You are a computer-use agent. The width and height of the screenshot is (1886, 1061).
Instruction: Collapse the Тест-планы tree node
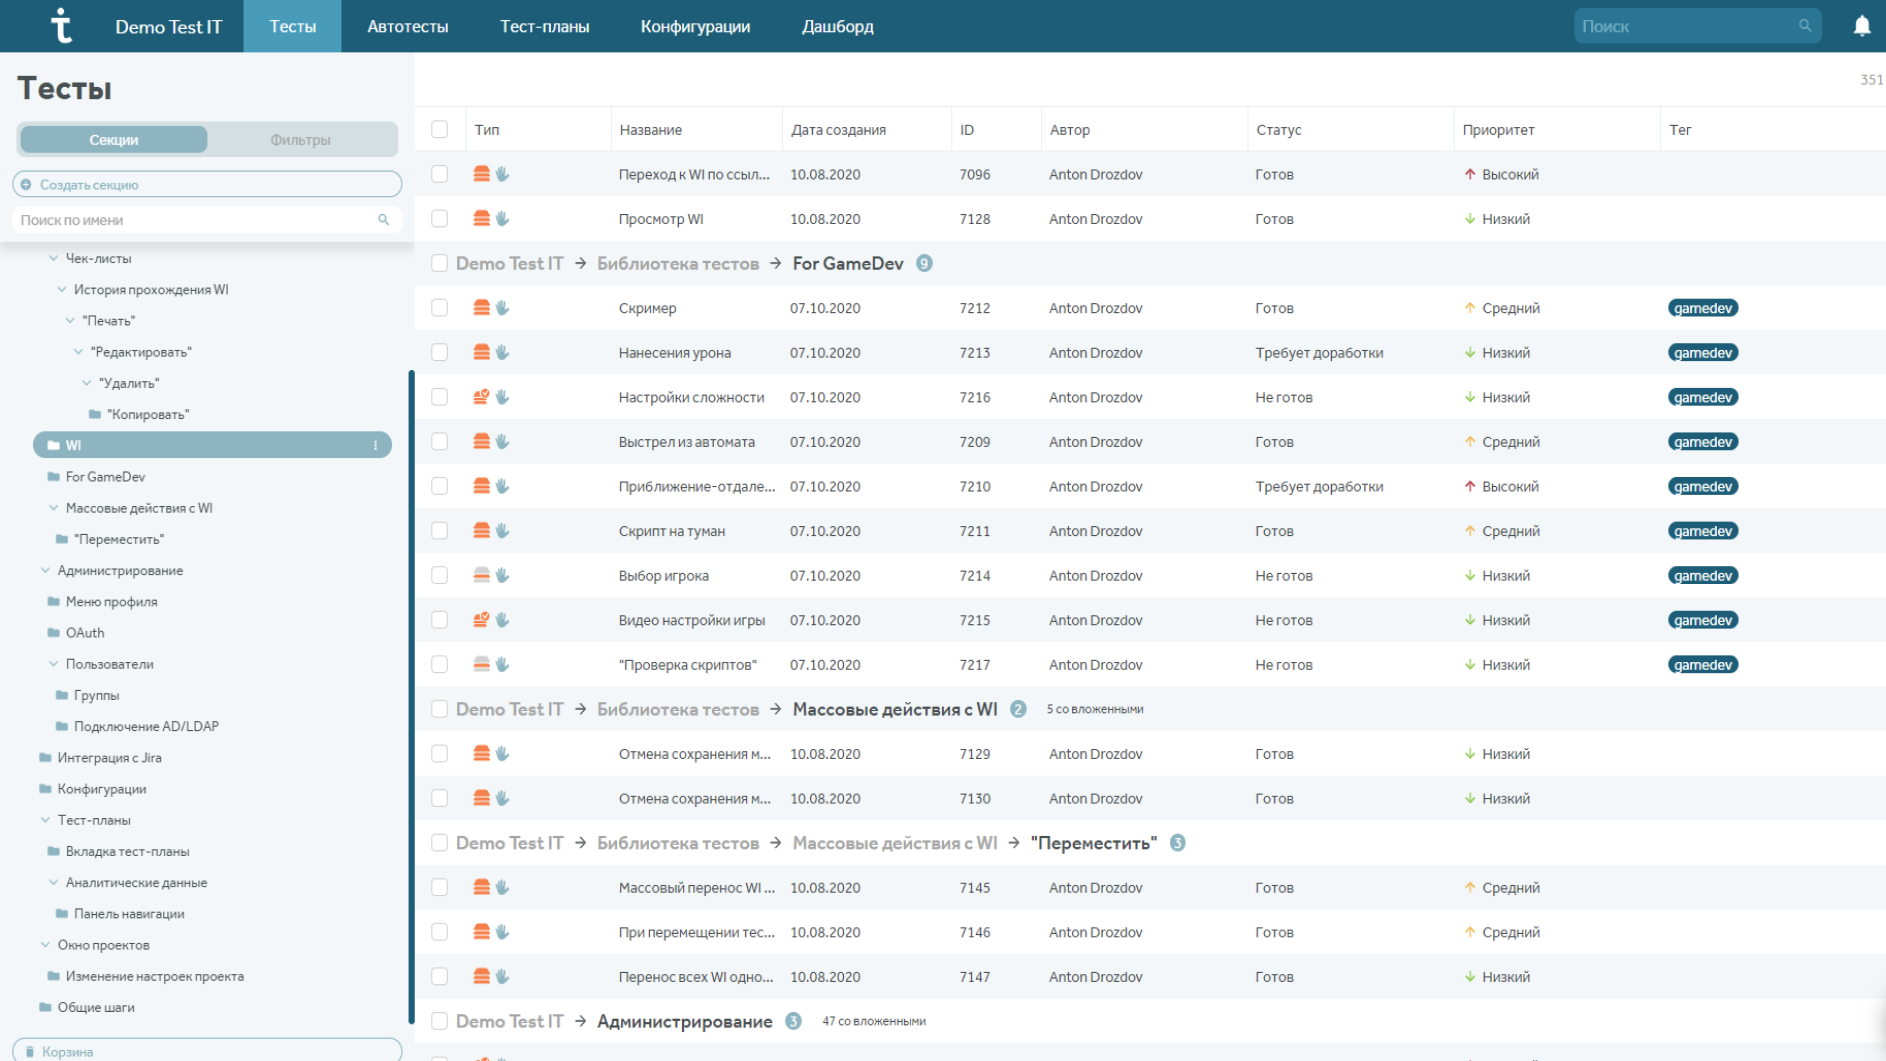(x=45, y=820)
